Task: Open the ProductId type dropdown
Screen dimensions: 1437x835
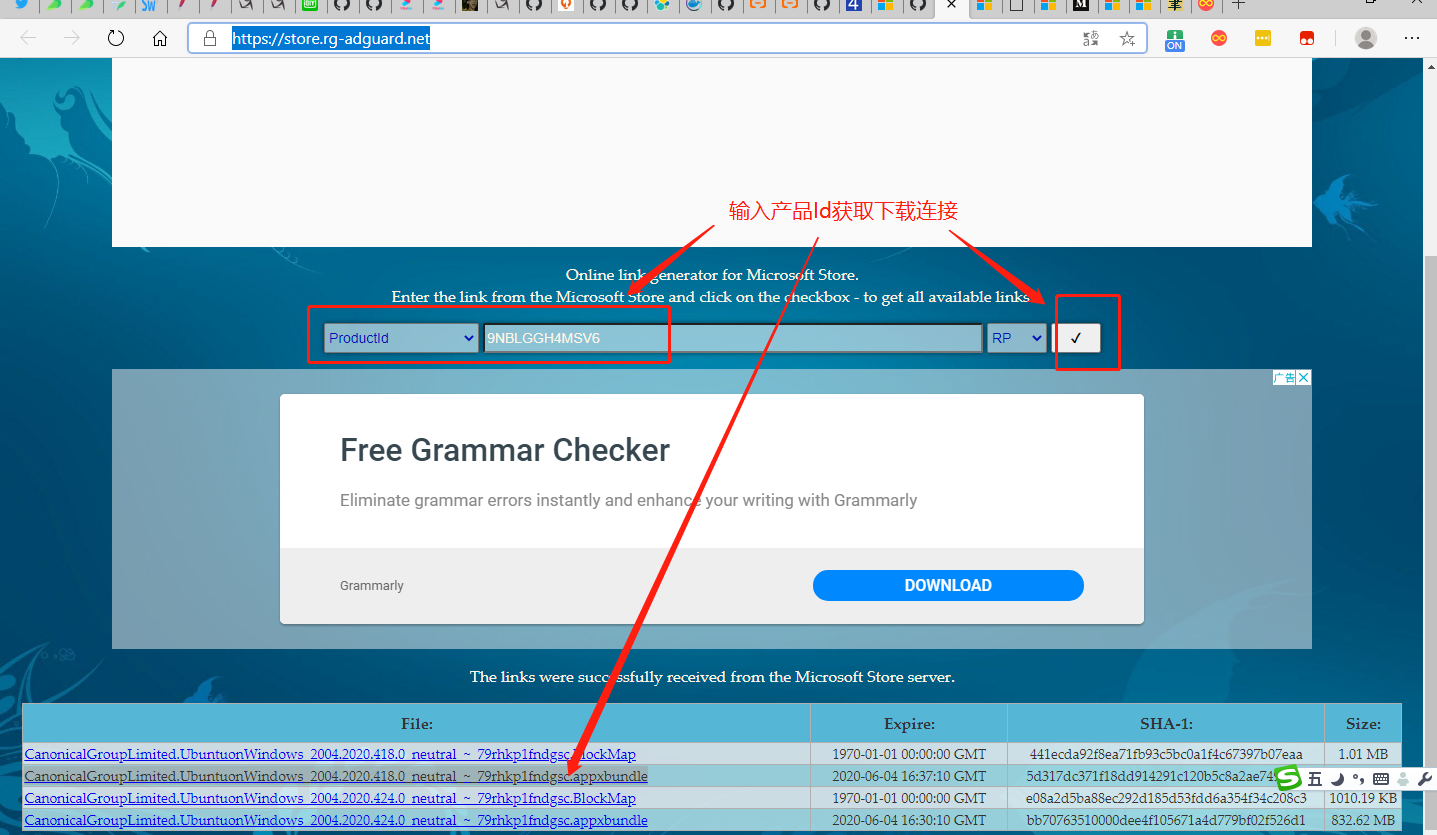Action: [x=401, y=338]
